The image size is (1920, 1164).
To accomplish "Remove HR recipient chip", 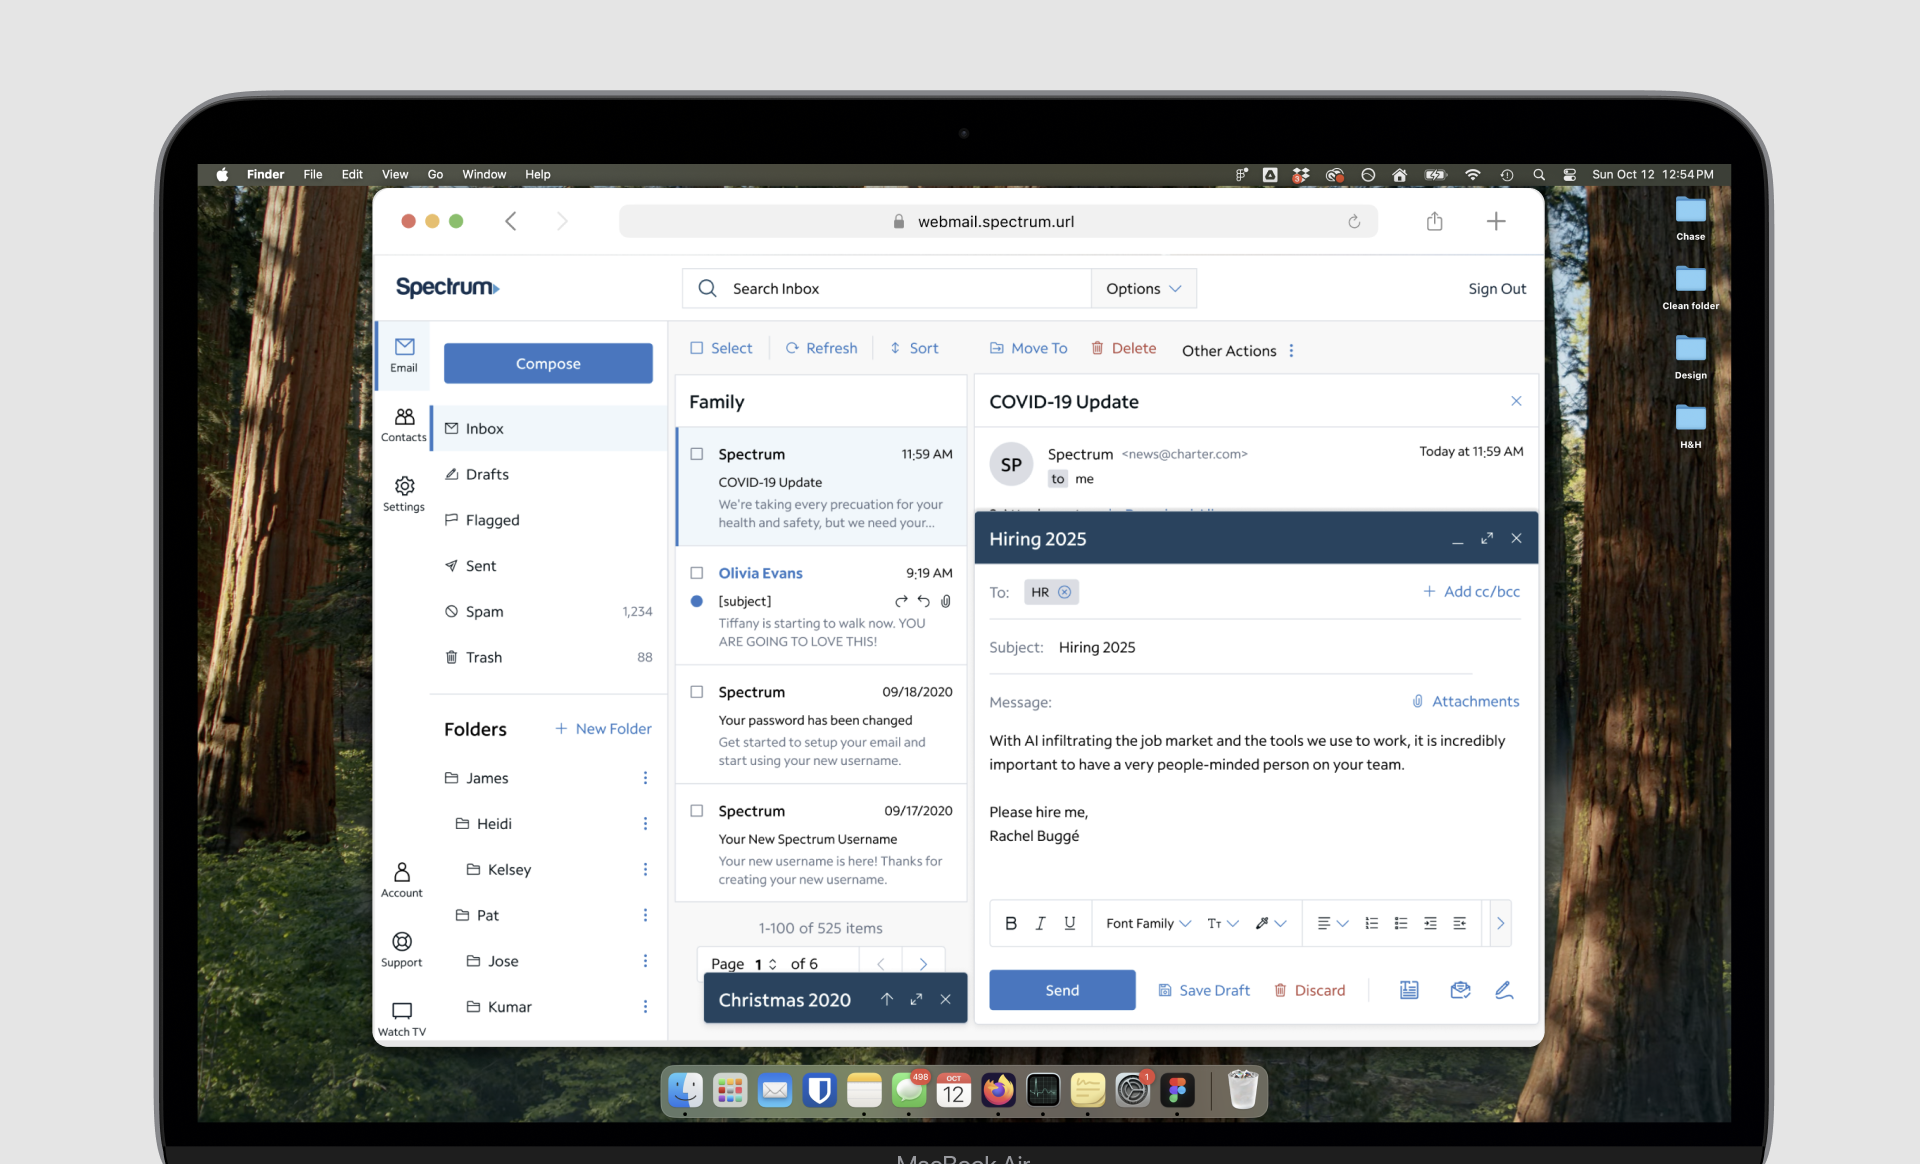I will click(1065, 592).
